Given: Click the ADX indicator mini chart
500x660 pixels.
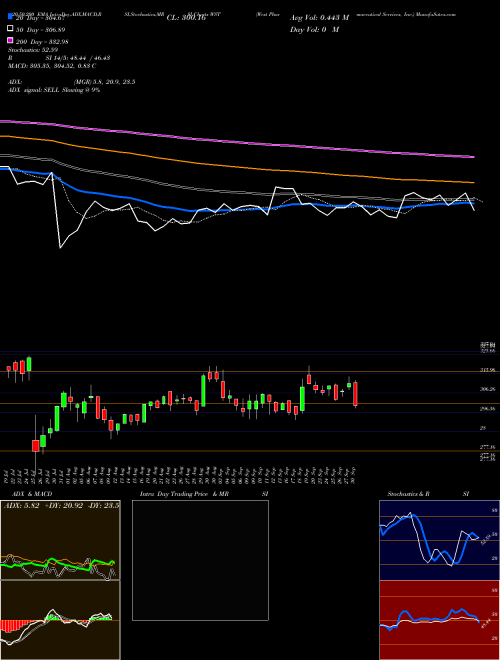Looking at the screenshot, I should 60,540.
